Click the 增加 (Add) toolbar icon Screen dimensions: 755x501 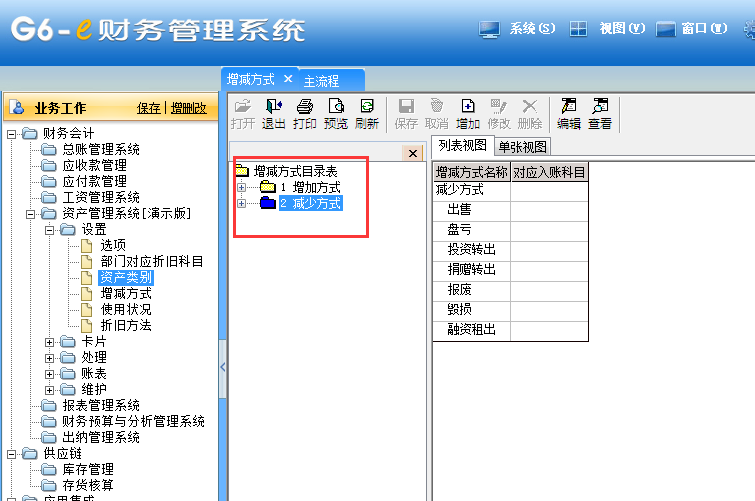tap(467, 113)
